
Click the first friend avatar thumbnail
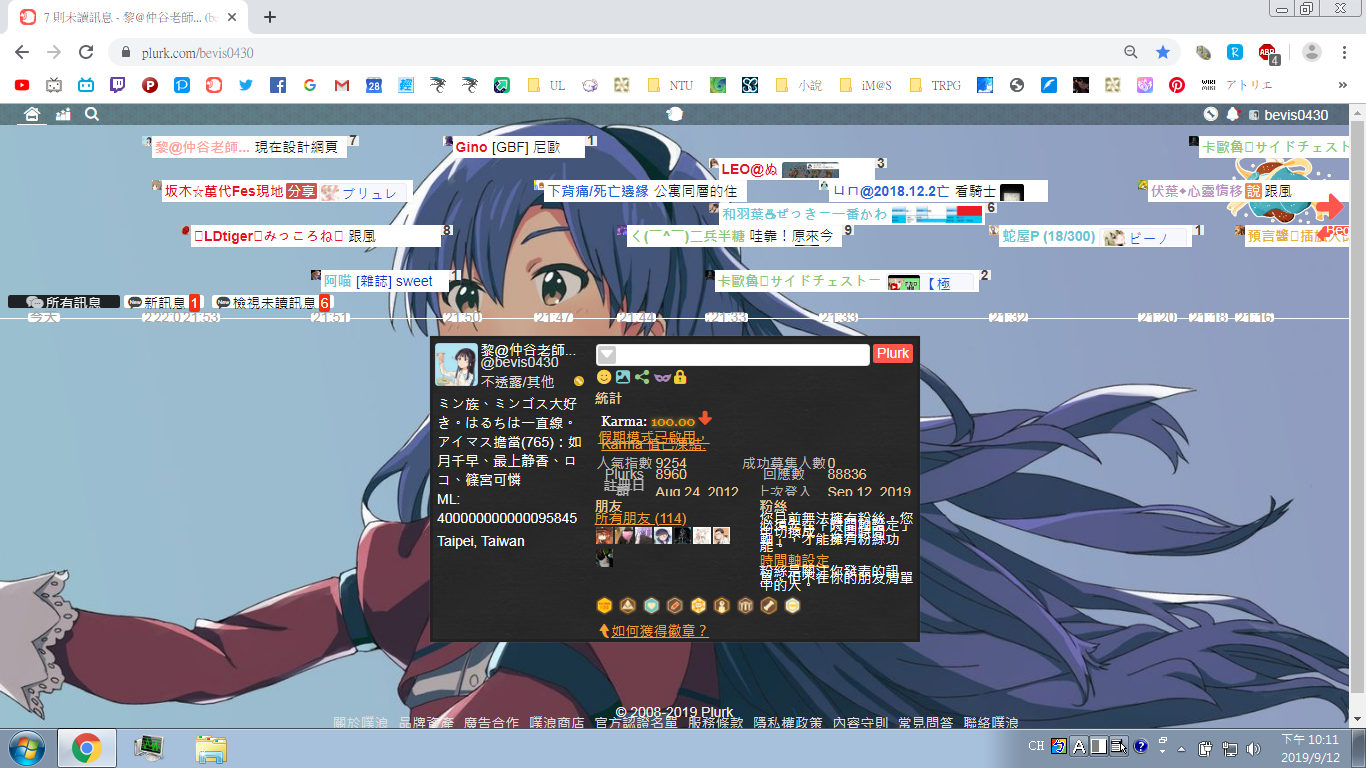pos(603,535)
